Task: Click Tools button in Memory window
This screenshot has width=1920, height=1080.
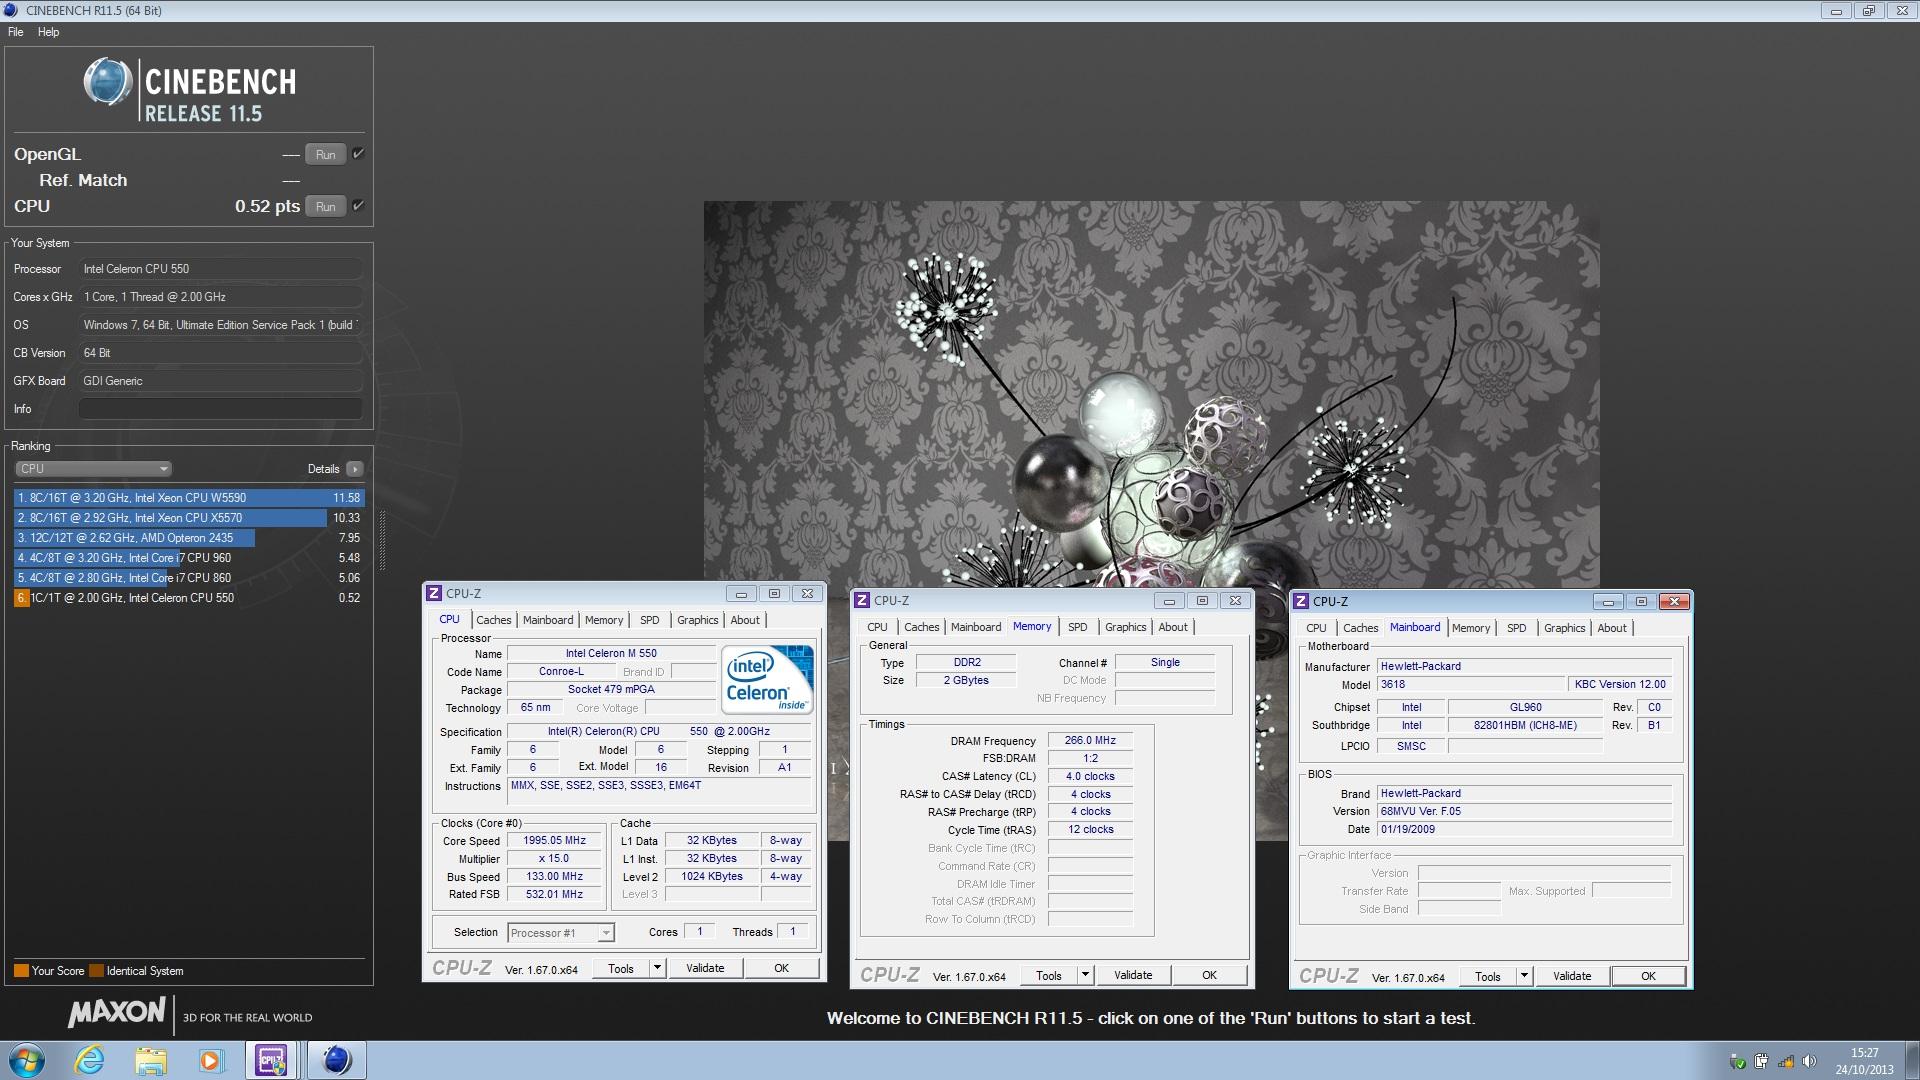Action: point(1049,975)
